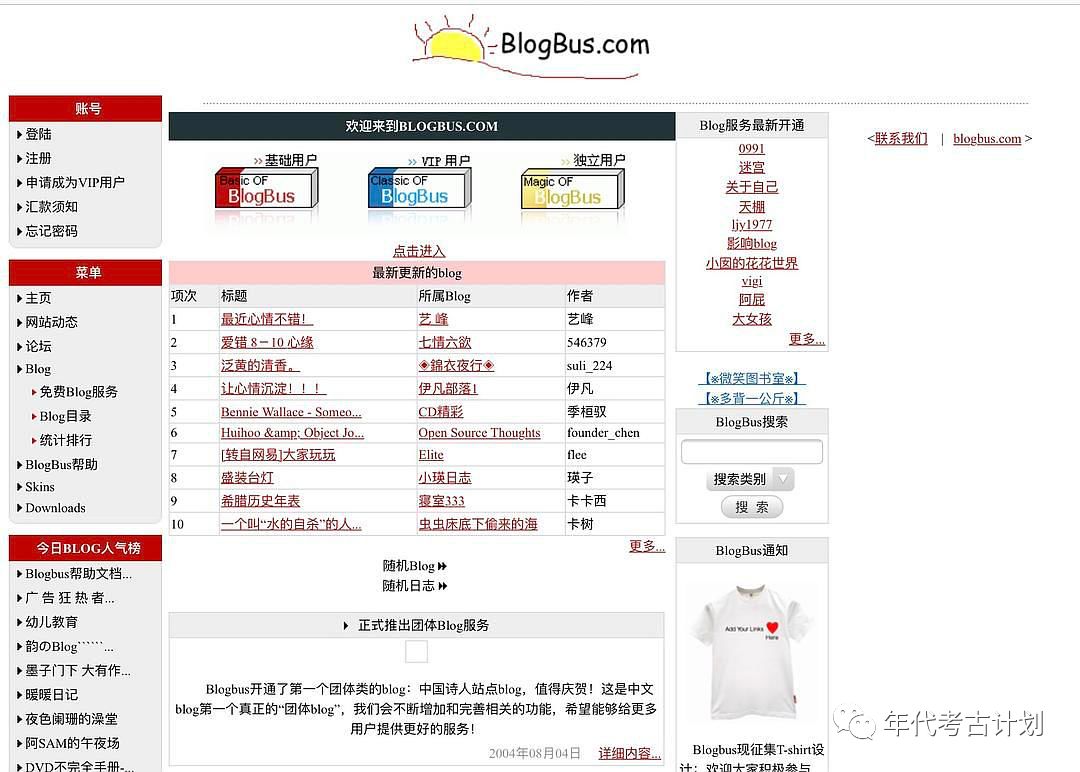The image size is (1080, 772).
Task: Open post [转自网易]大家玩玩
Action: [278, 455]
